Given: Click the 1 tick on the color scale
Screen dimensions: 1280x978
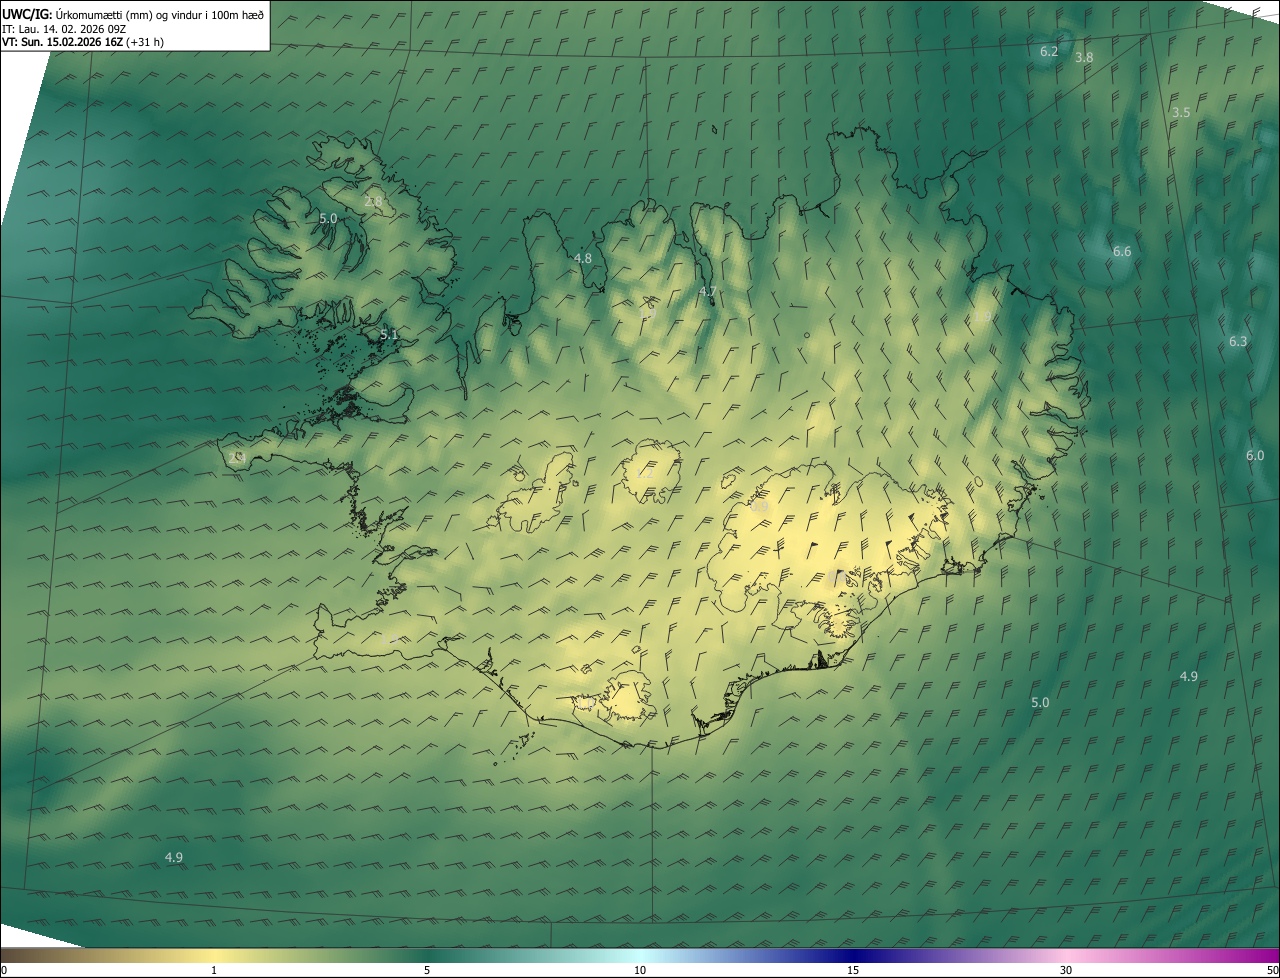Looking at the screenshot, I should click(x=214, y=971).
